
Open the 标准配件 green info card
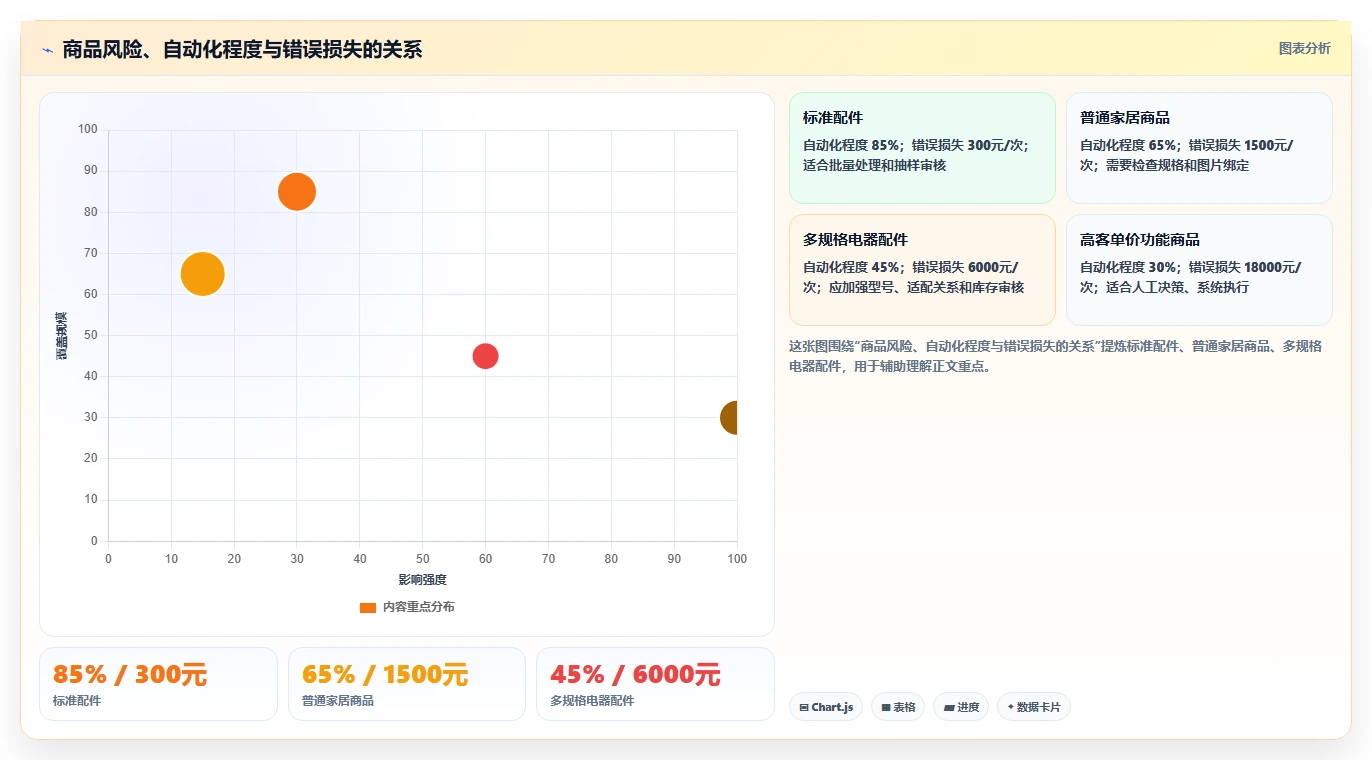click(922, 148)
